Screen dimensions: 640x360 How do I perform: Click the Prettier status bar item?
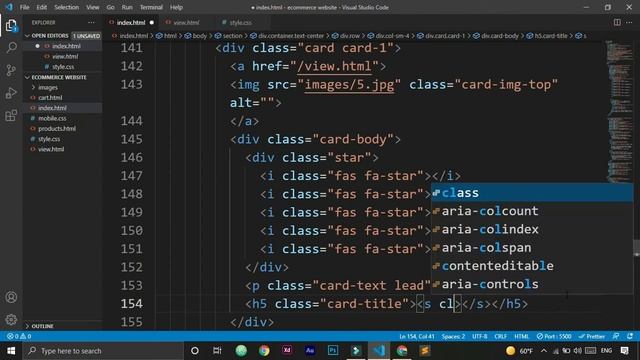591,336
